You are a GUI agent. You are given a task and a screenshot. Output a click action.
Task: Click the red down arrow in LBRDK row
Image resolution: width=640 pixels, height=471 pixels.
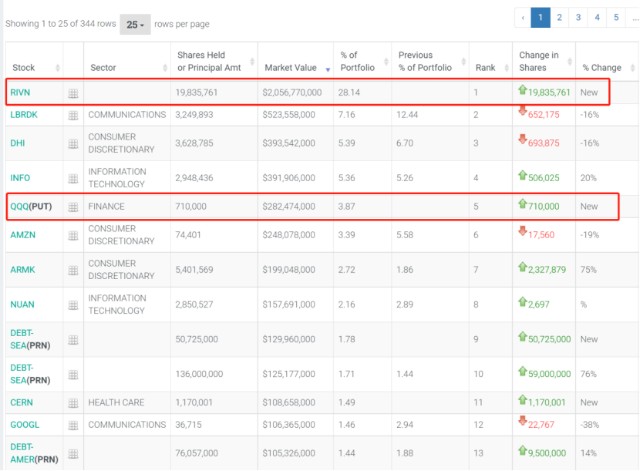522,111
